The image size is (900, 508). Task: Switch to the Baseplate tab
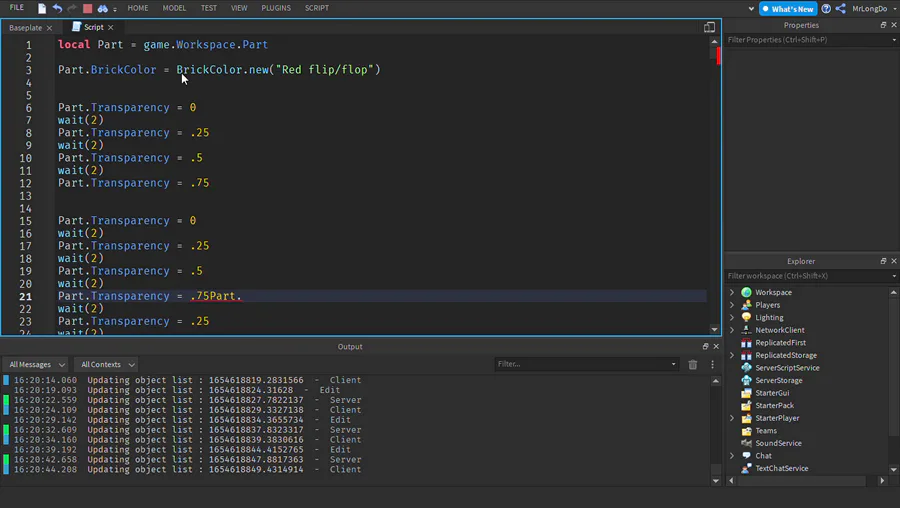coord(26,28)
